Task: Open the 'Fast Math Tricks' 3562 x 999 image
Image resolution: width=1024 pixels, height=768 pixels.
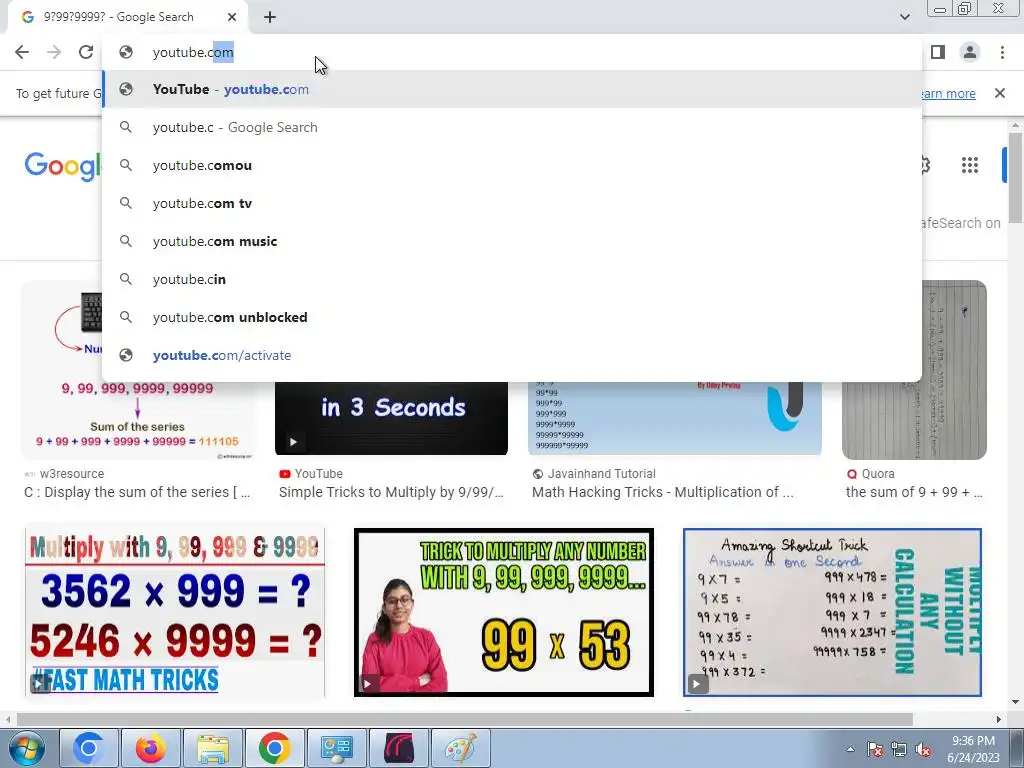Action: coord(174,613)
